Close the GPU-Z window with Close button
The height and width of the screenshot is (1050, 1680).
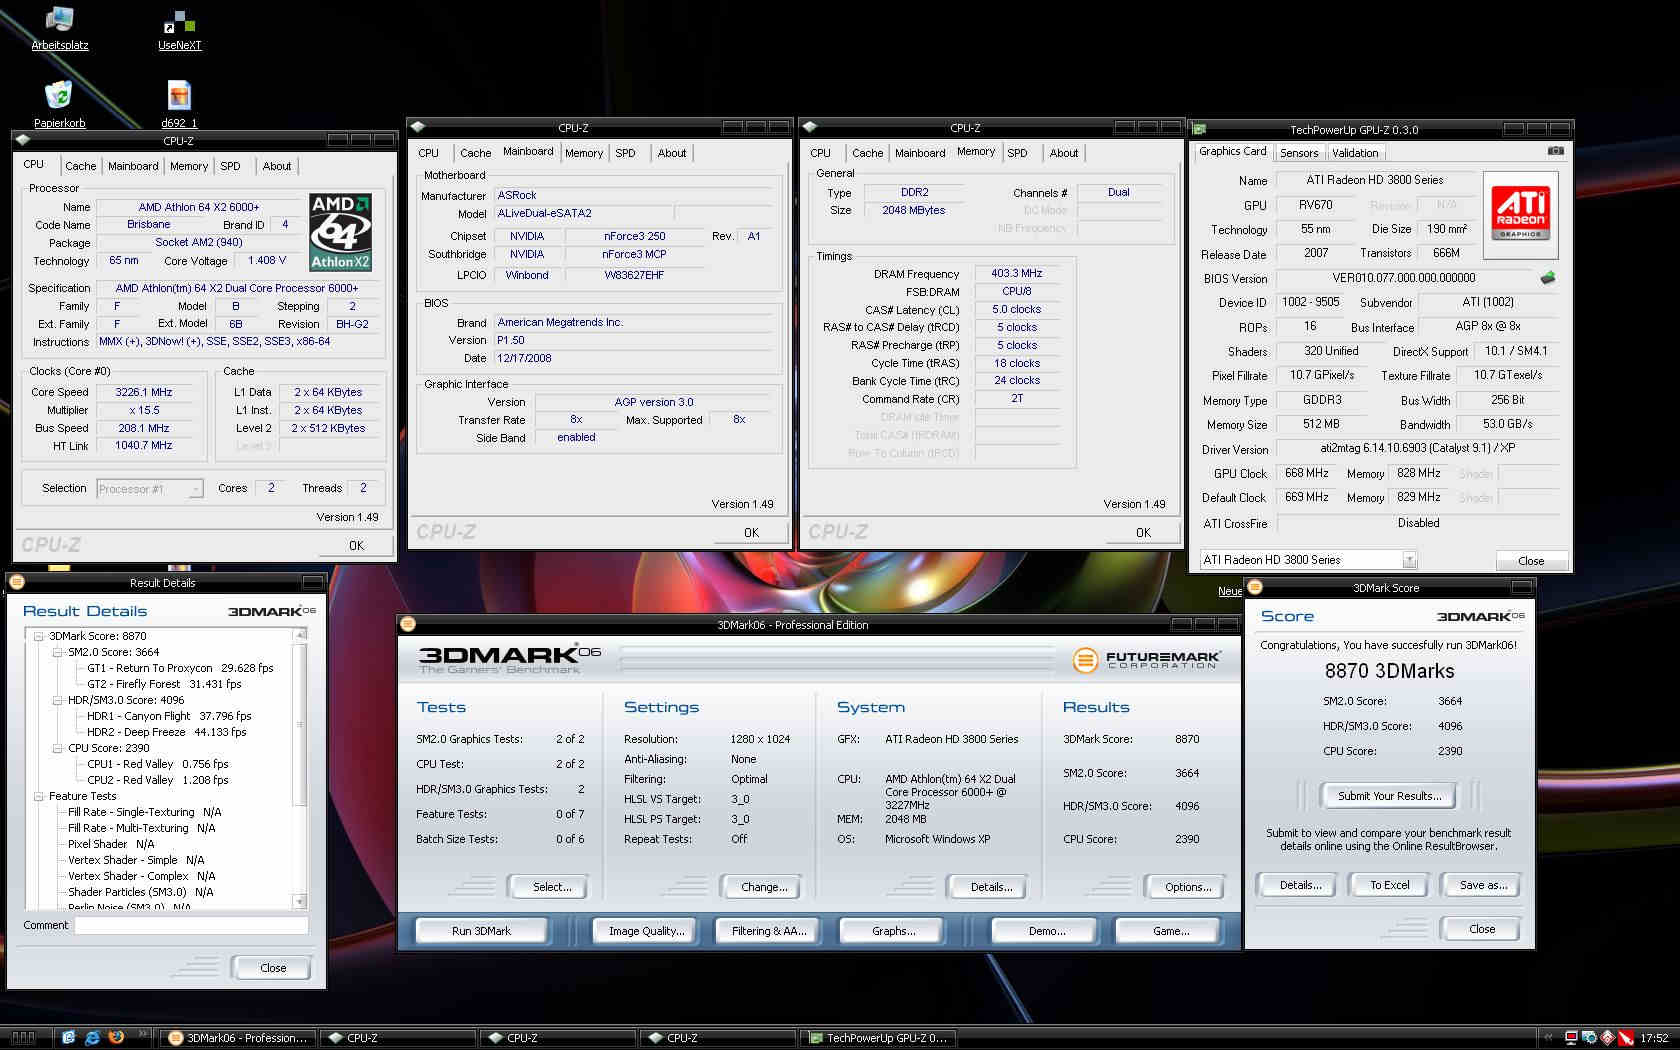(1531, 561)
